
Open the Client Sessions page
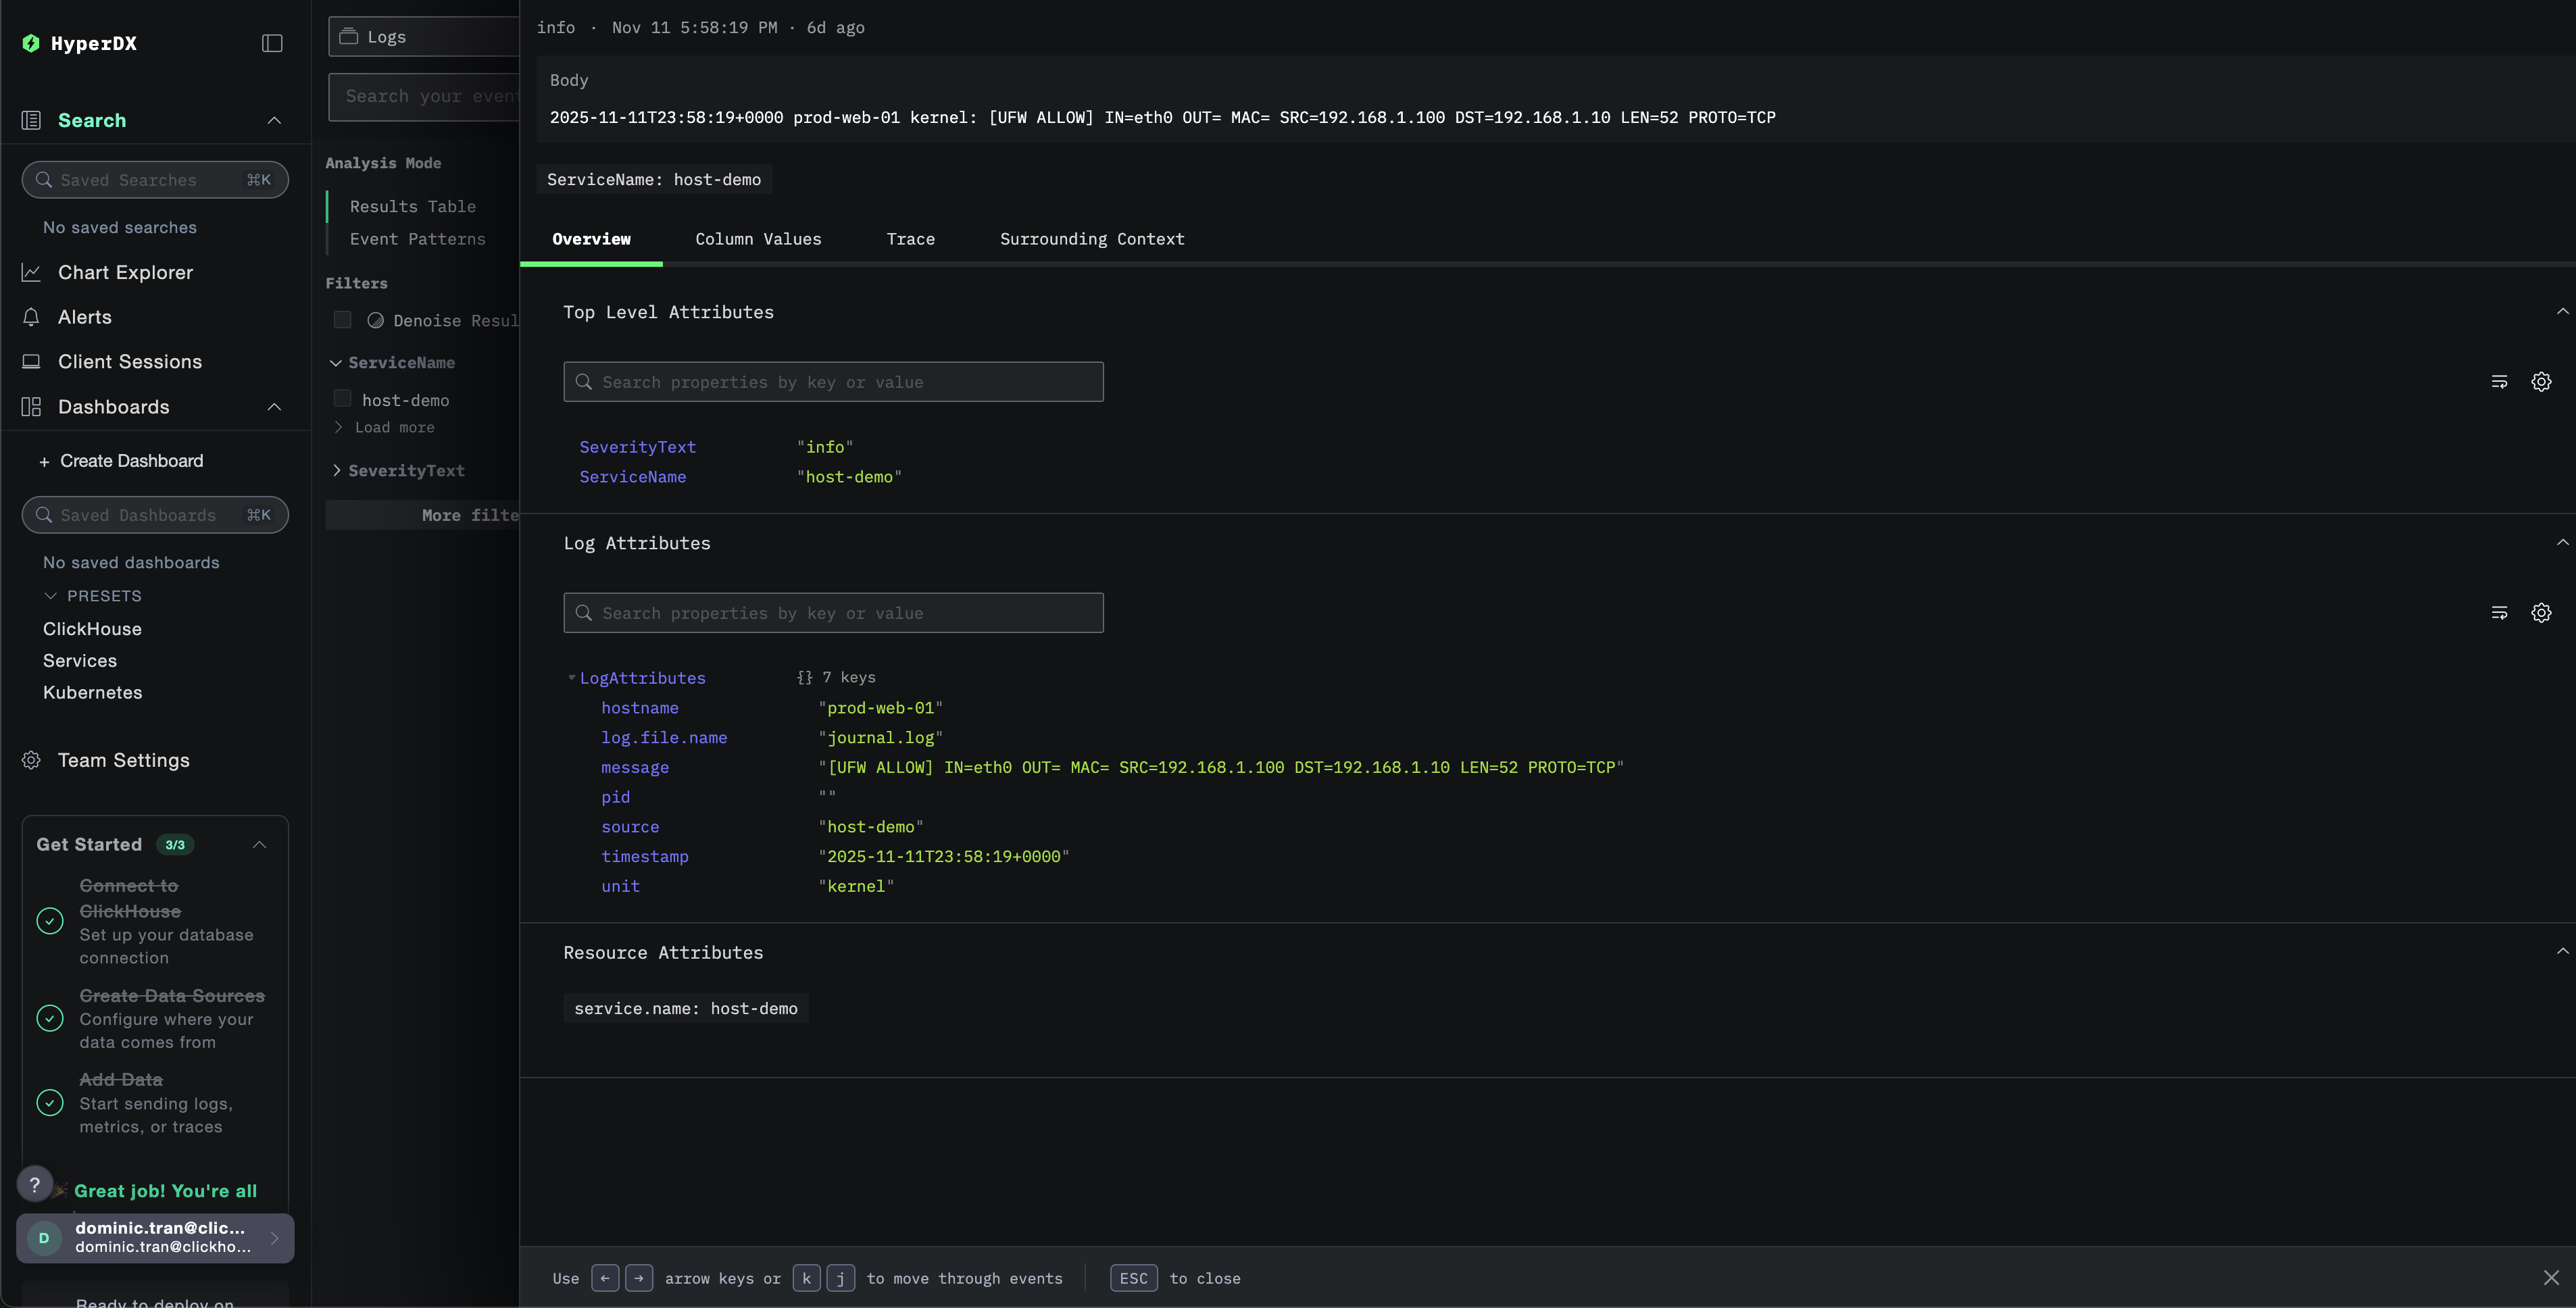pos(129,362)
